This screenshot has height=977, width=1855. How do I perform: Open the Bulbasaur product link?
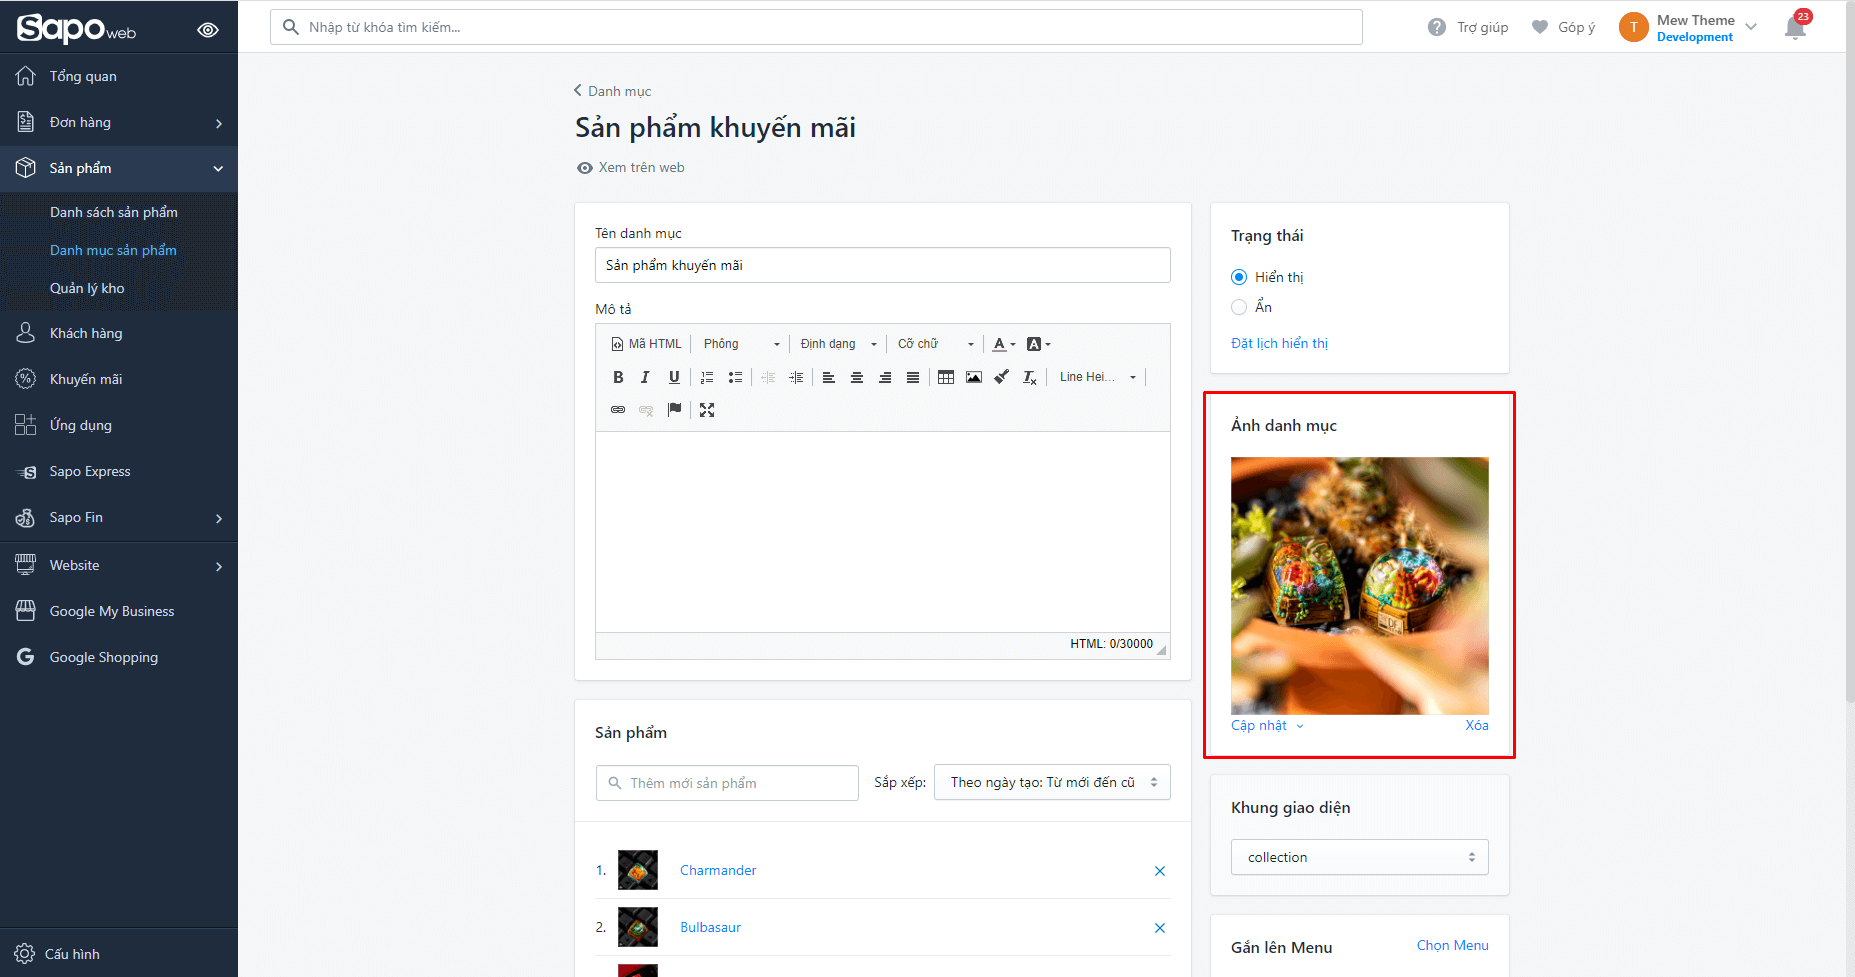pyautogui.click(x=710, y=927)
